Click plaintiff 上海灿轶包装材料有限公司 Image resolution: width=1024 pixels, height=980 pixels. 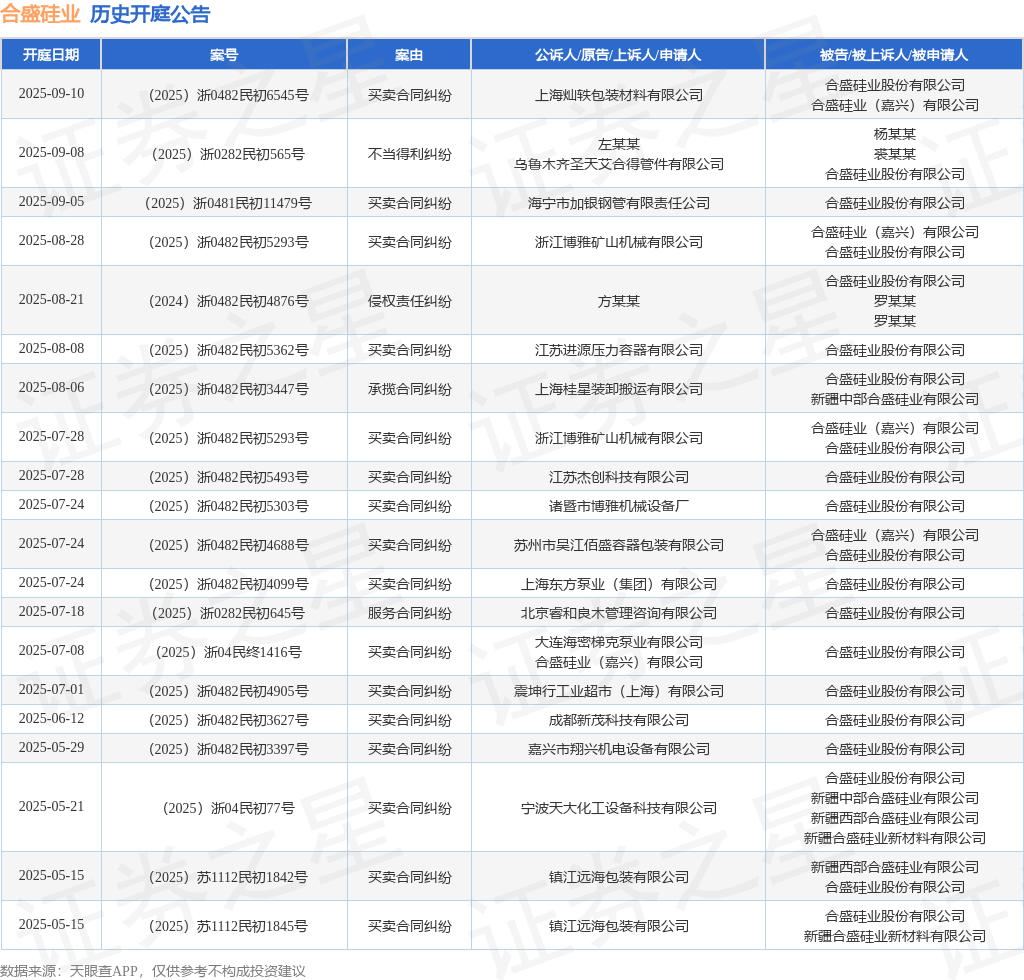coord(618,95)
